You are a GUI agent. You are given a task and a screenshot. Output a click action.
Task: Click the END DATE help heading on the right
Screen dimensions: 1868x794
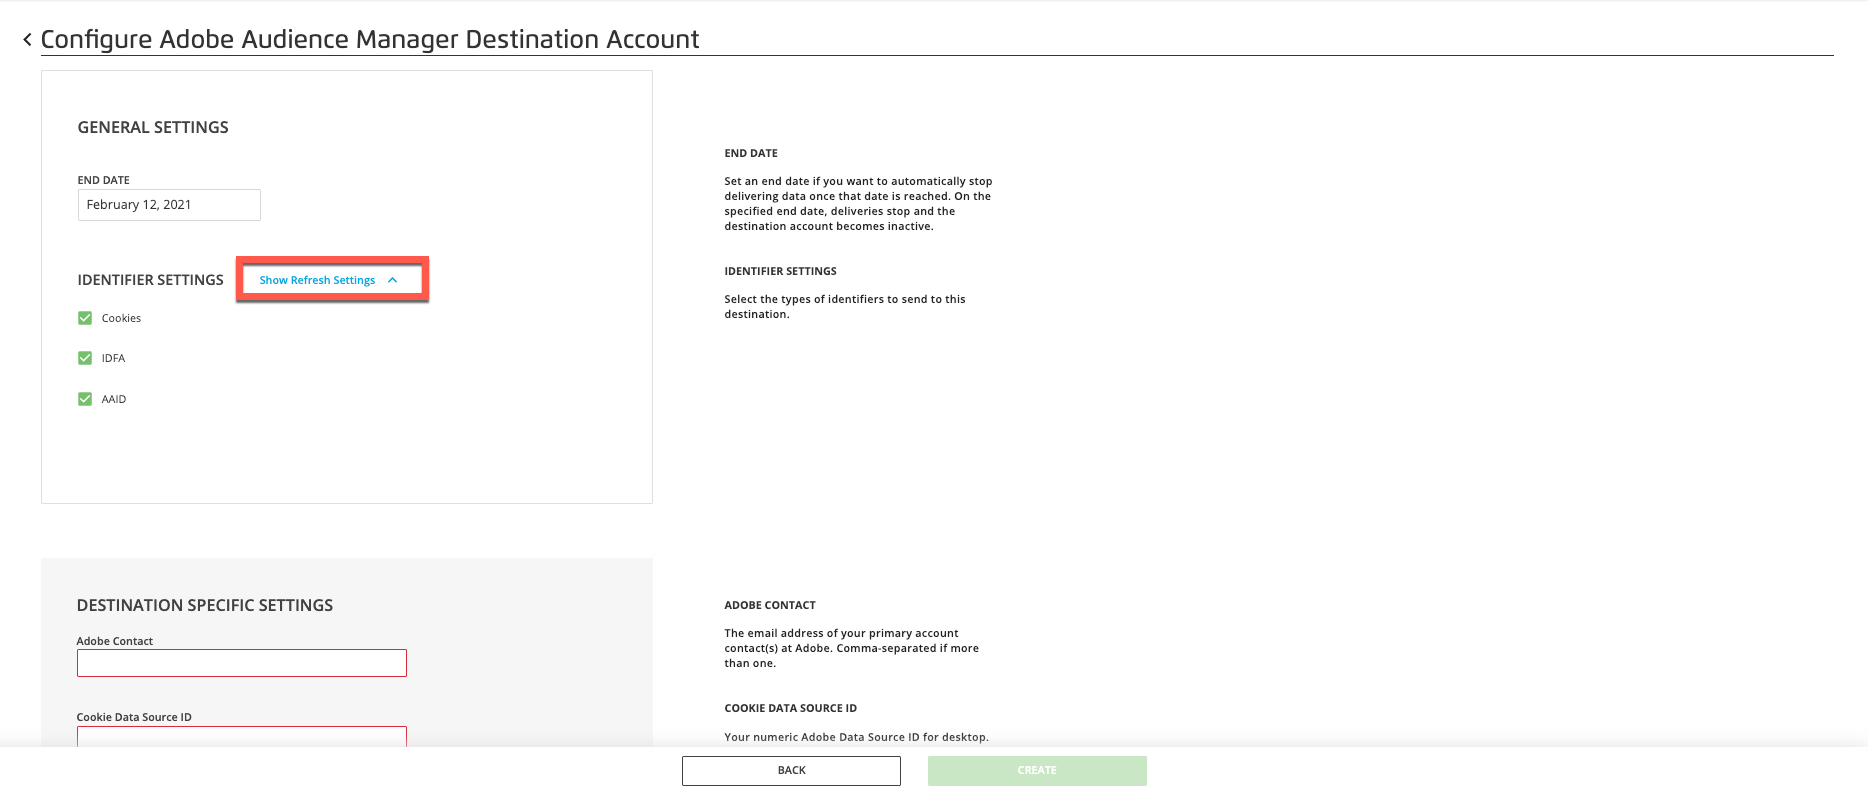point(751,153)
